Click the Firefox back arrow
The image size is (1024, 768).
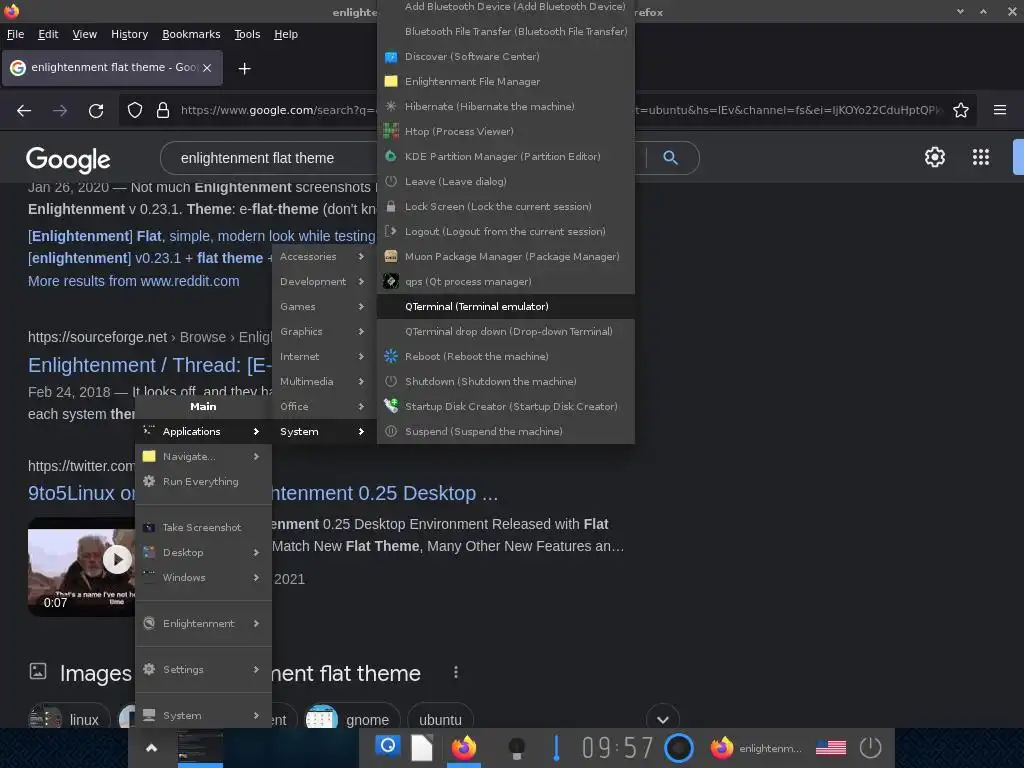tap(24, 110)
